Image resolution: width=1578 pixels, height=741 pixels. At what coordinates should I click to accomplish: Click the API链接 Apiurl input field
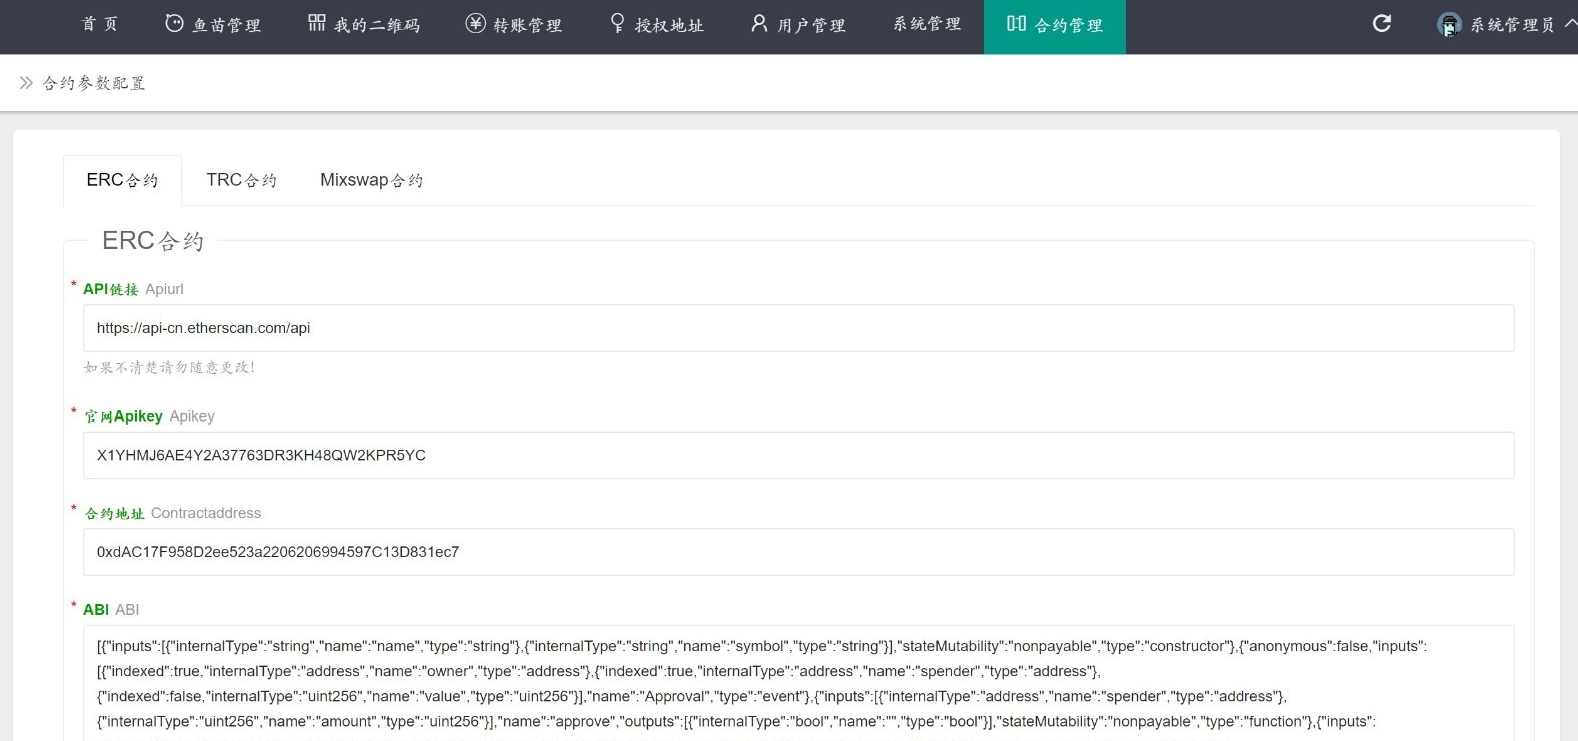798,328
